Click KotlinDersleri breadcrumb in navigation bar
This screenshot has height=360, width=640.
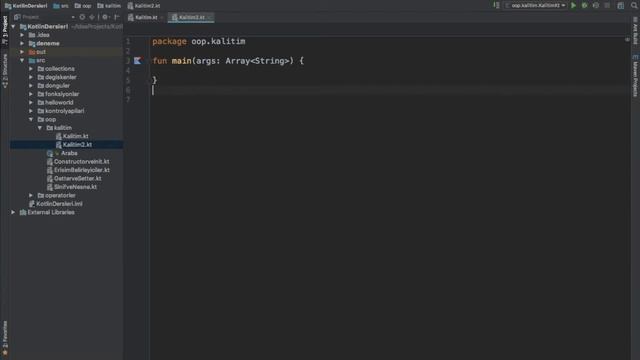pyautogui.click(x=26, y=6)
